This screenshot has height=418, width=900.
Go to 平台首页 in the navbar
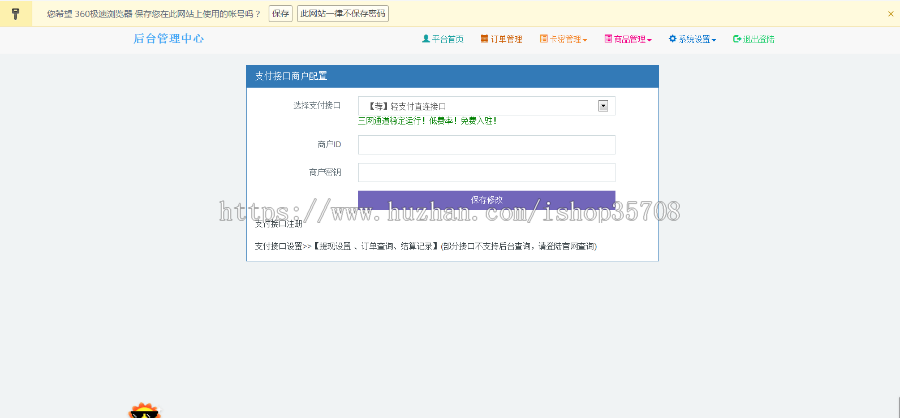(443, 40)
